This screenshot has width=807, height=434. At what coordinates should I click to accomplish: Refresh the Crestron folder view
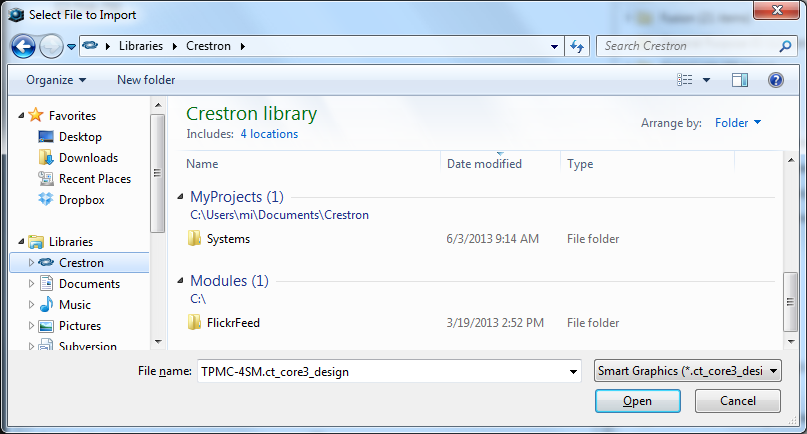coord(577,46)
